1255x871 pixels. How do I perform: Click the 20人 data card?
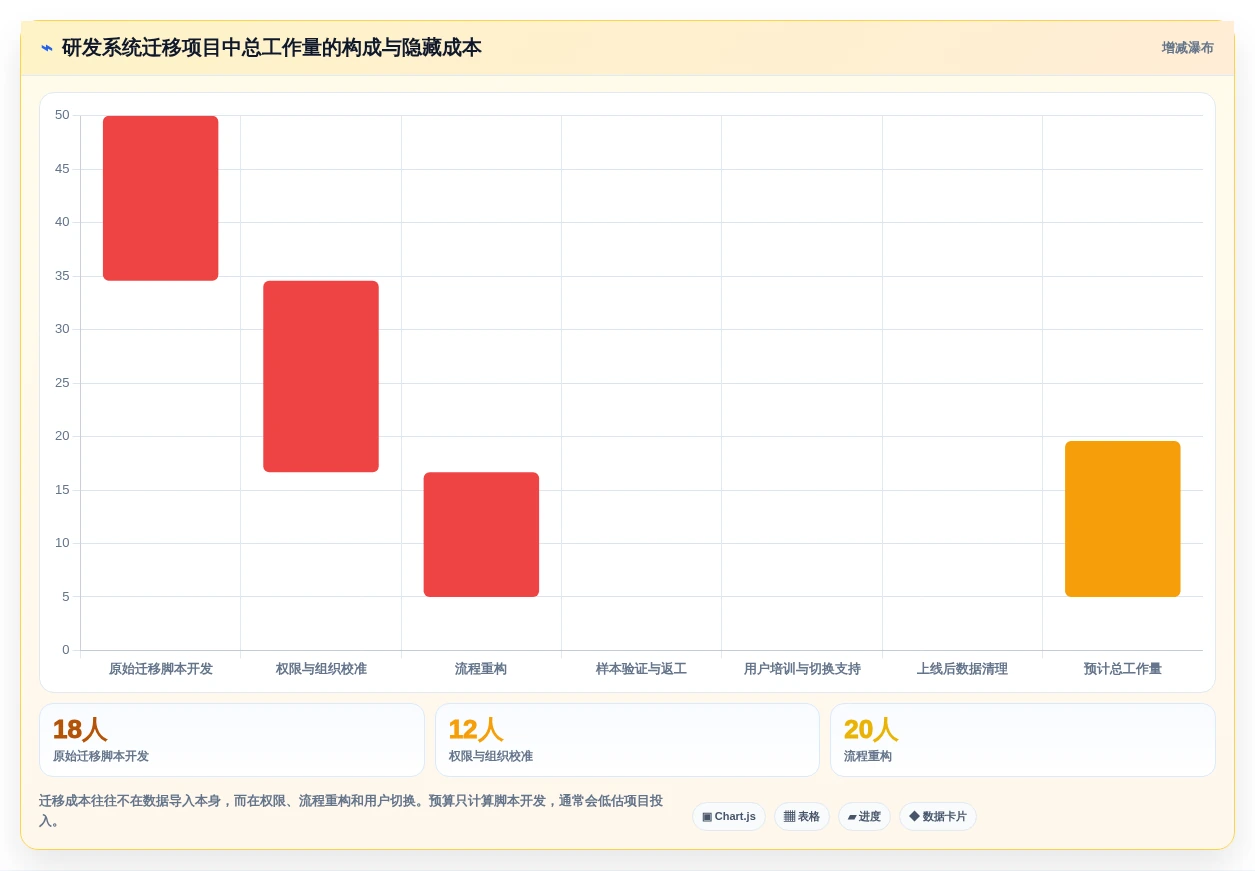point(1023,740)
